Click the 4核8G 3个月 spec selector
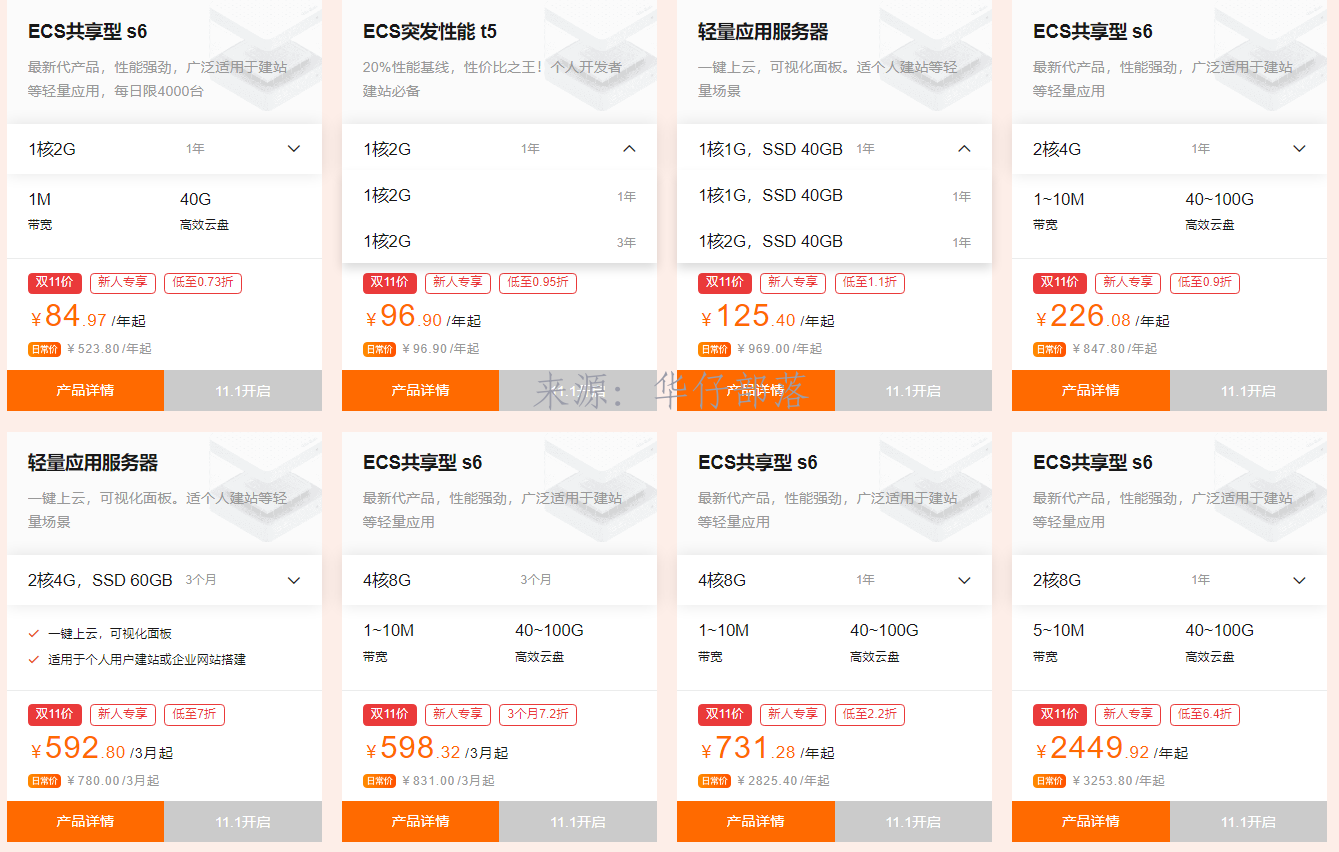This screenshot has width=1339, height=852. (x=499, y=580)
